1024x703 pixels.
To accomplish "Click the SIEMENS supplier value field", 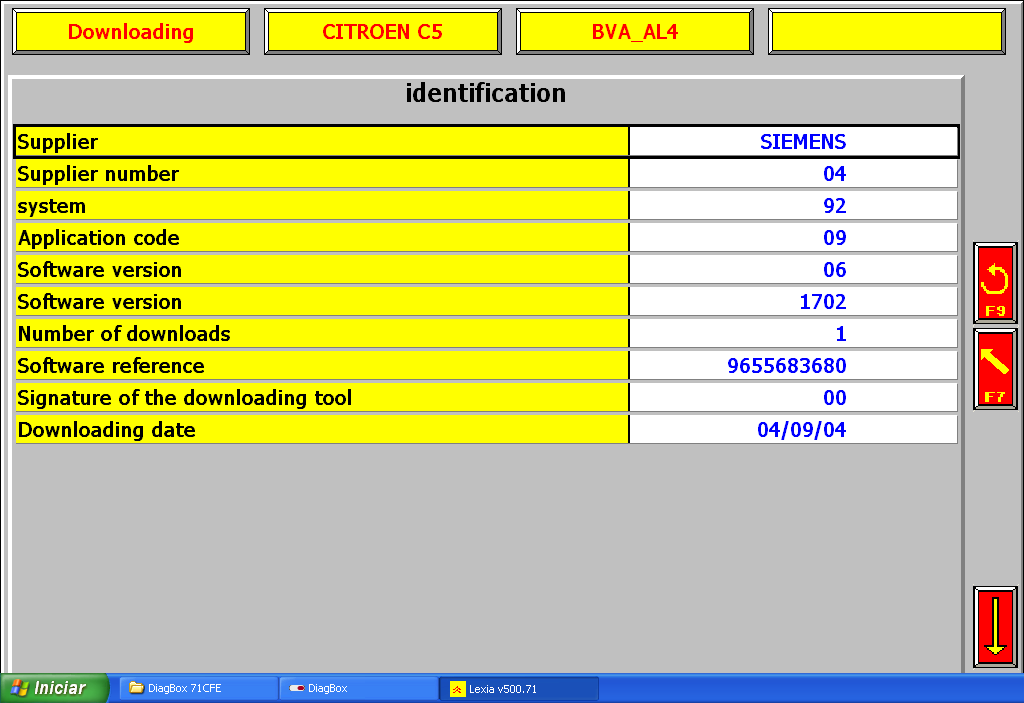I will 794,142.
